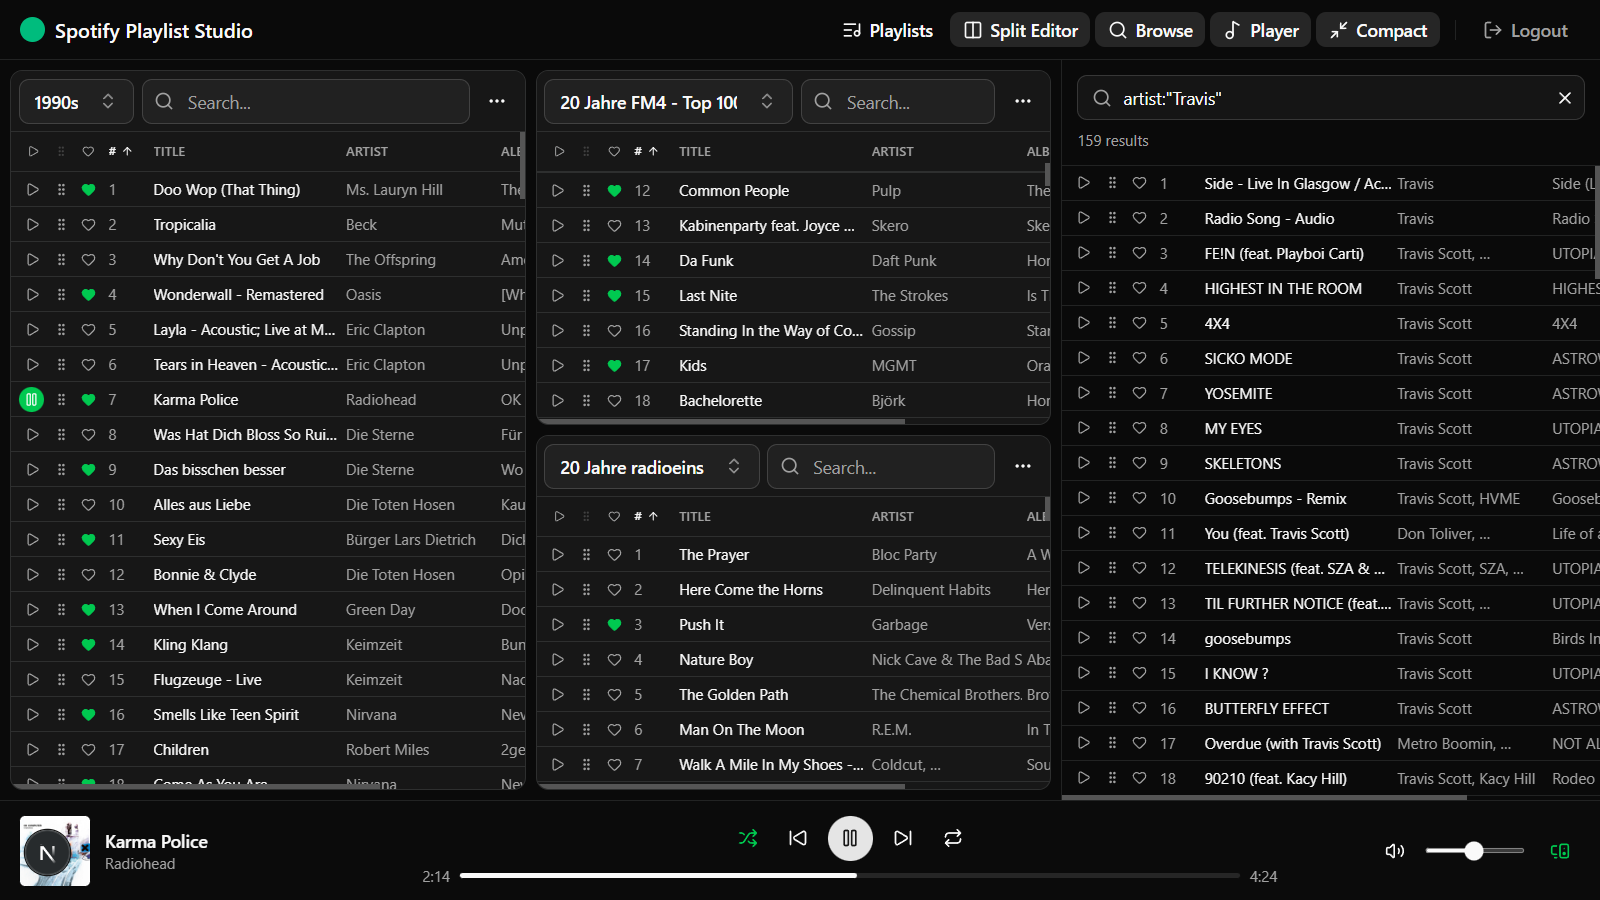Clear the artist:"Travis" search query

click(x=1564, y=98)
